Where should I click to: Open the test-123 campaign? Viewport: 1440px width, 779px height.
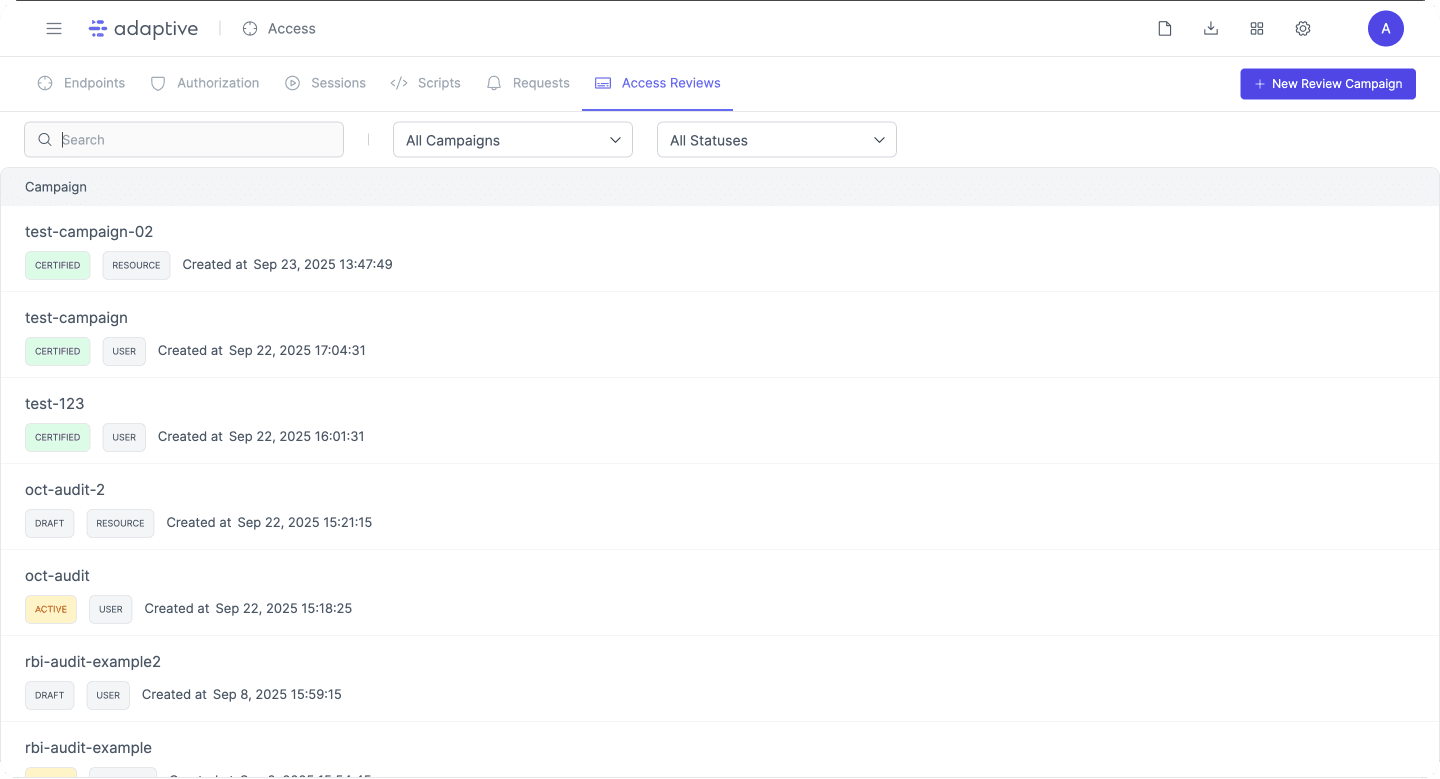click(55, 404)
